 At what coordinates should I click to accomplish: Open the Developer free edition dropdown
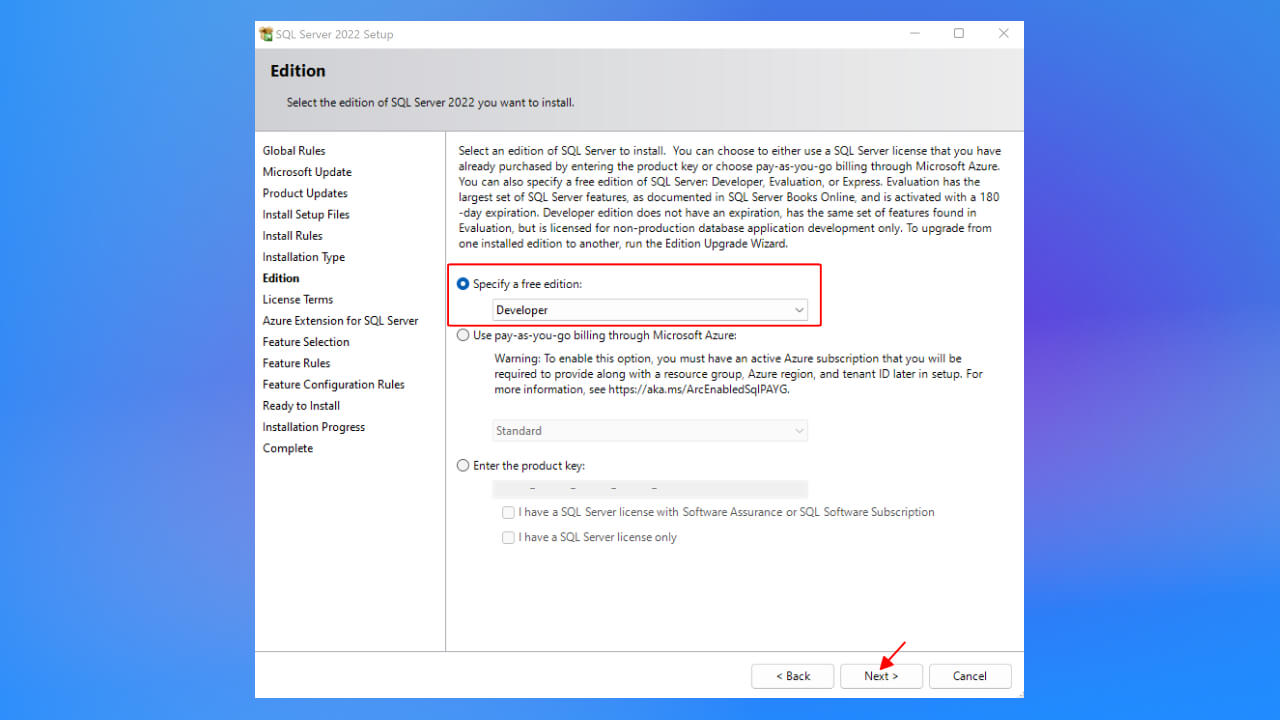point(650,310)
